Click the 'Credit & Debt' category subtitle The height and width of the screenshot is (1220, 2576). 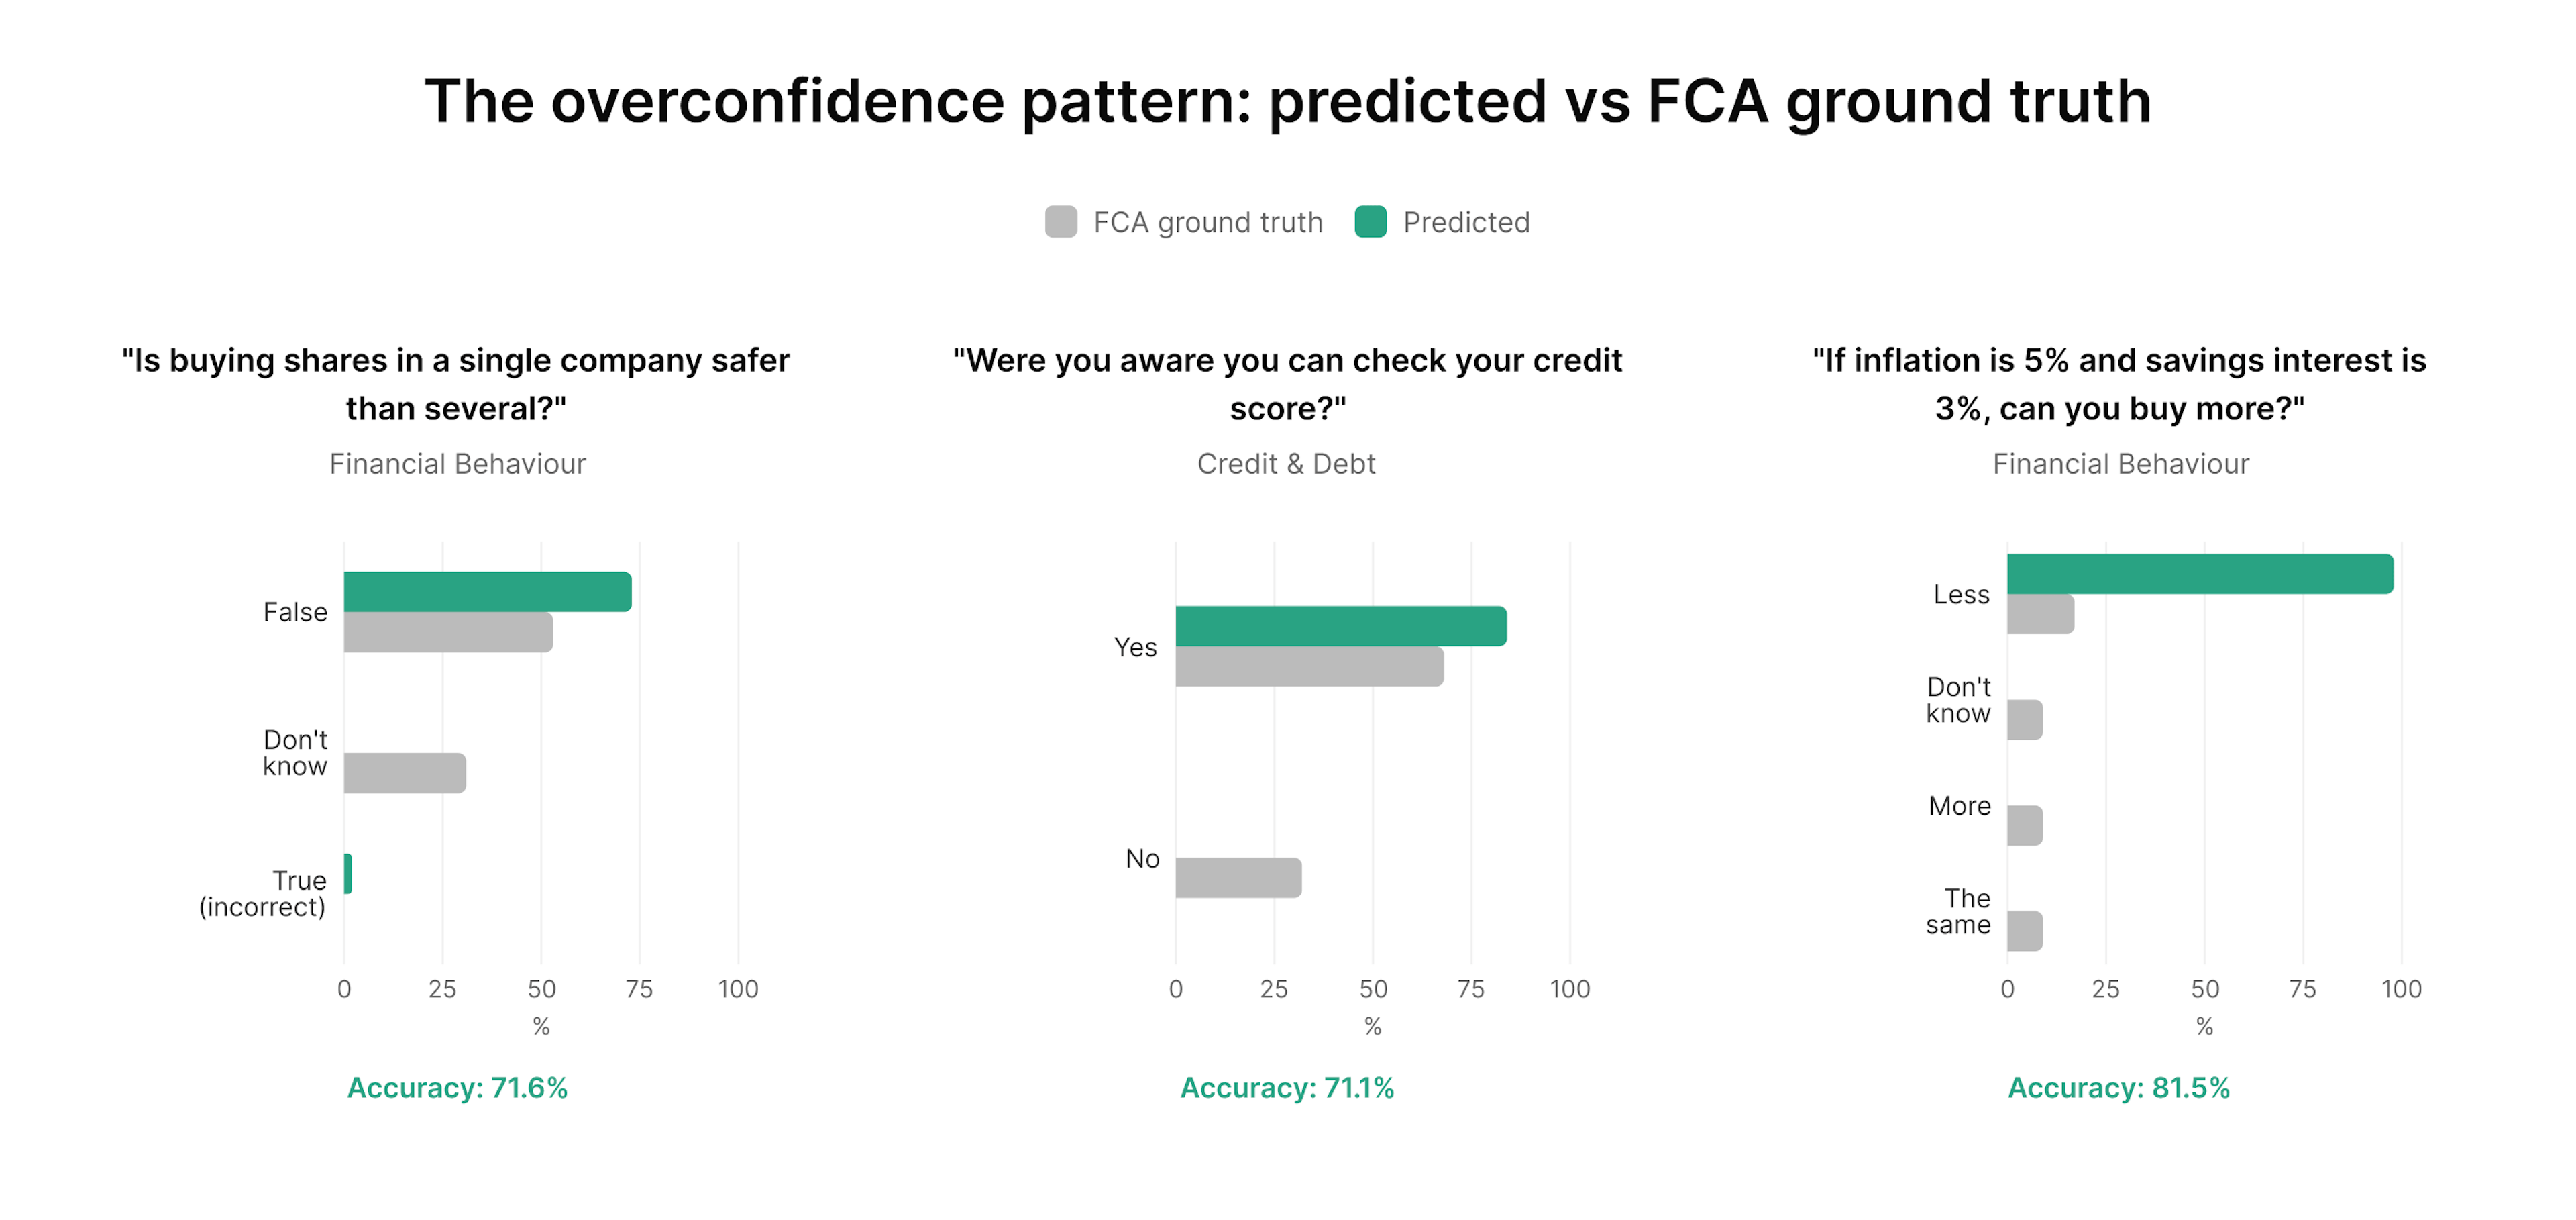1286,464
